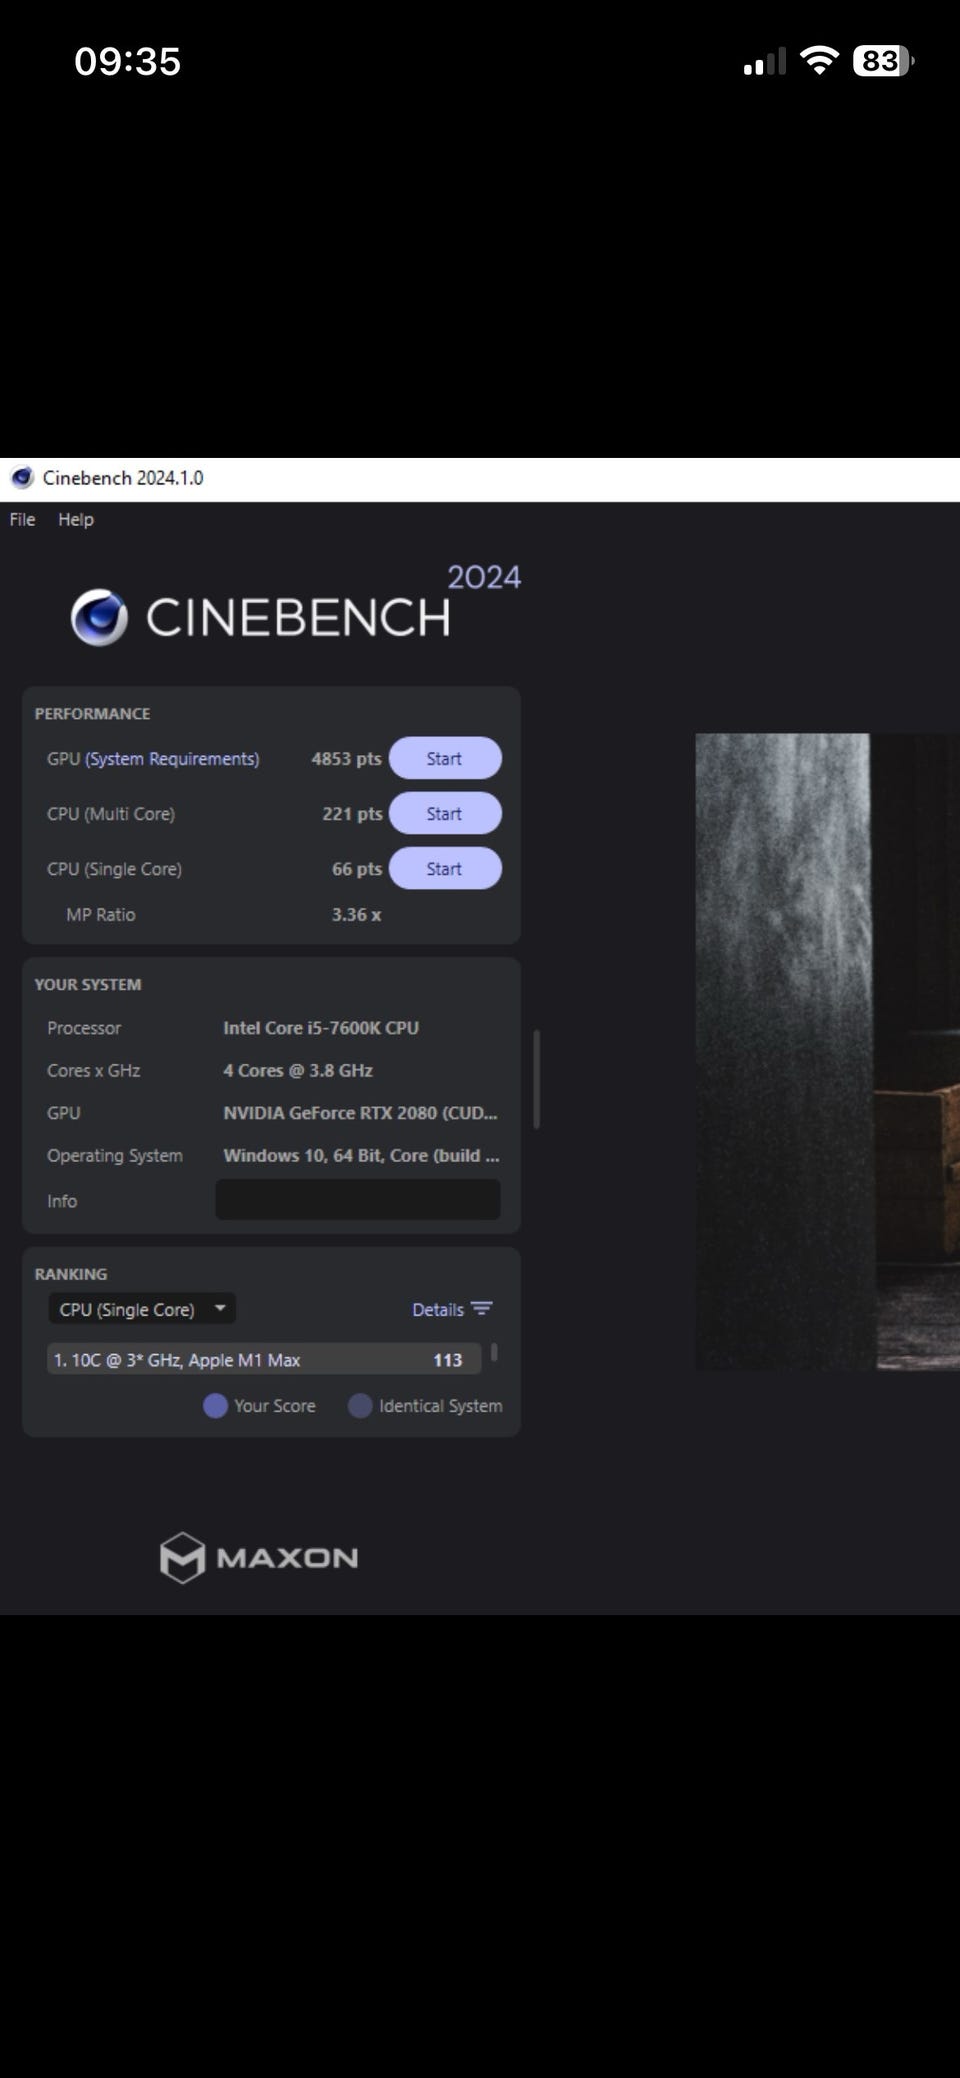Click the 4 Cores @ 3.8 GHz value
960x2078 pixels.
[x=298, y=1071]
